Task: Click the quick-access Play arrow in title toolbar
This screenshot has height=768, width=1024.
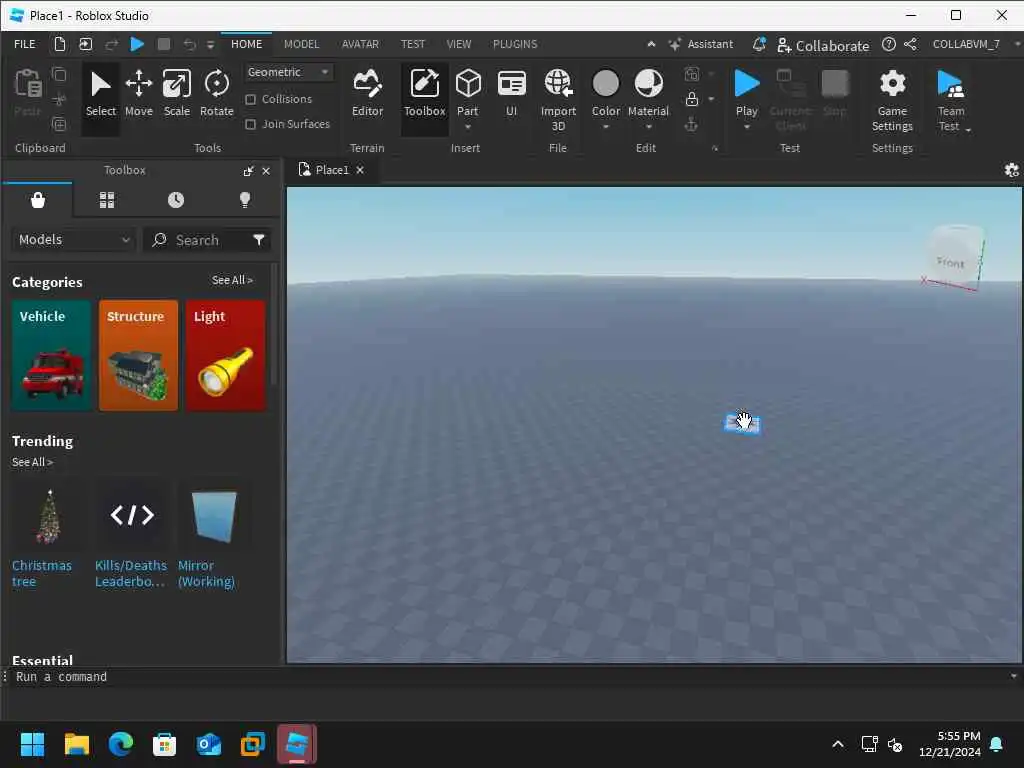Action: point(137,44)
